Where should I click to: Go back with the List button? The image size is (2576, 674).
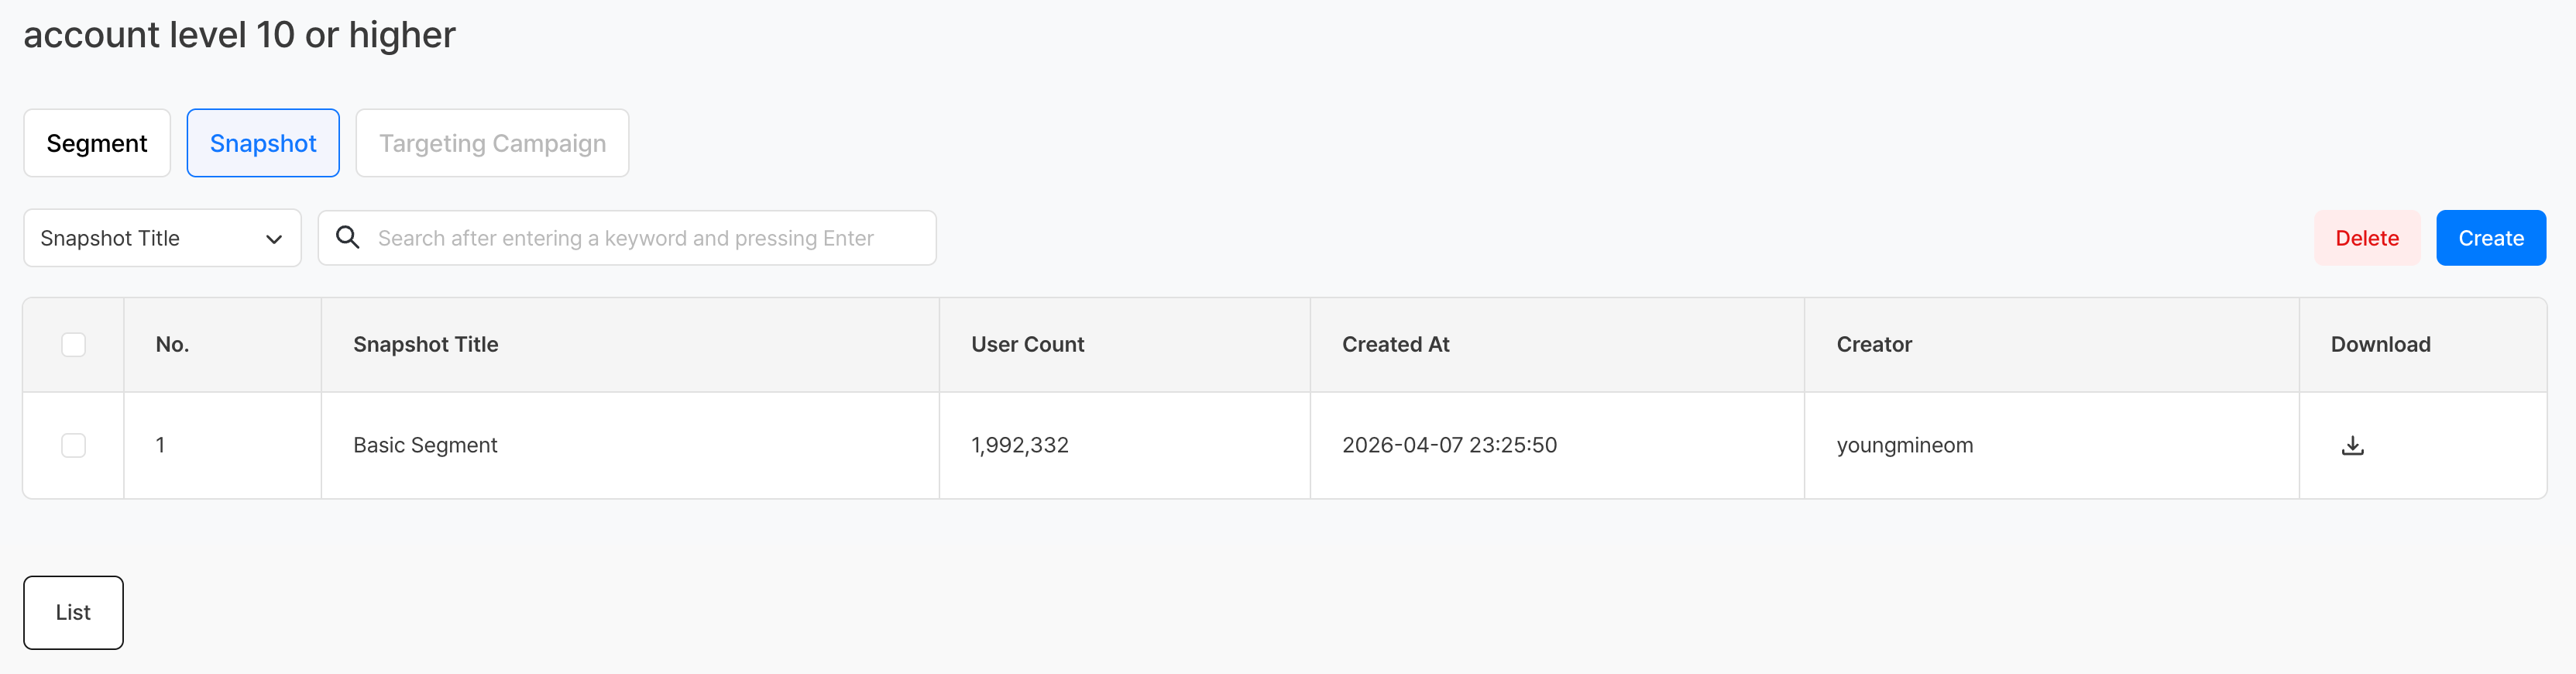coord(73,612)
